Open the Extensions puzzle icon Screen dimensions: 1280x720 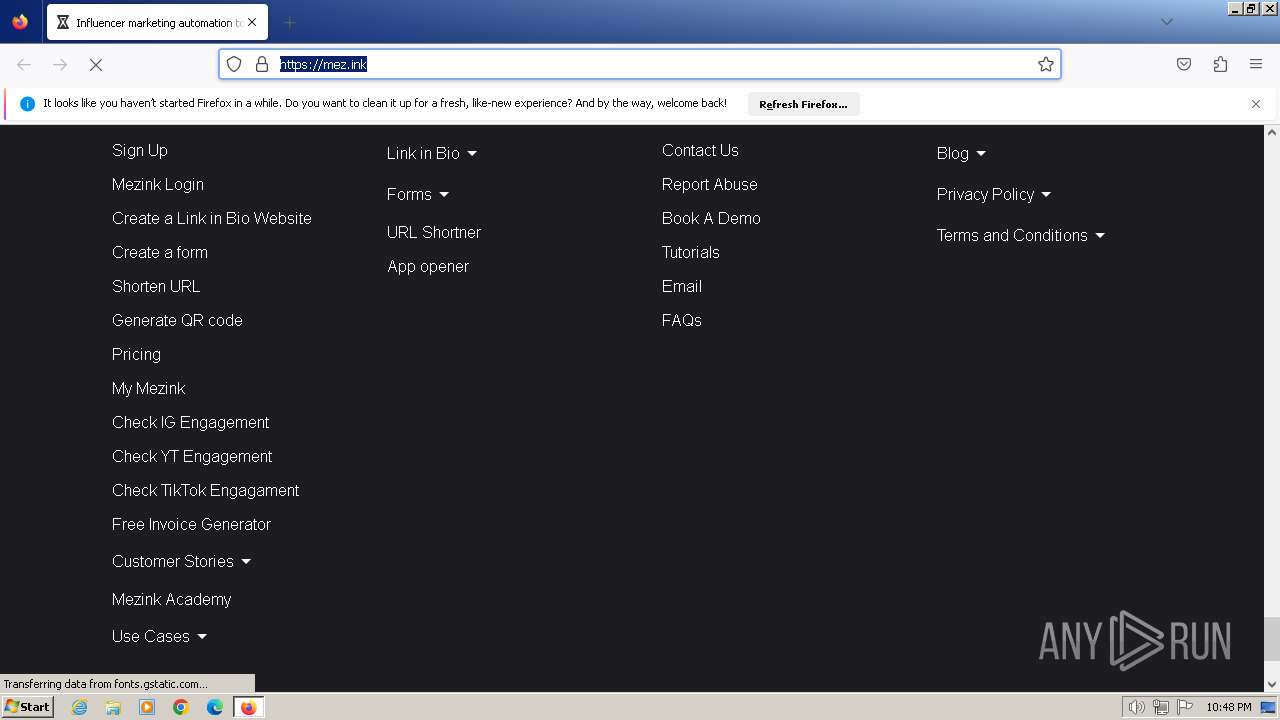[x=1220, y=64]
